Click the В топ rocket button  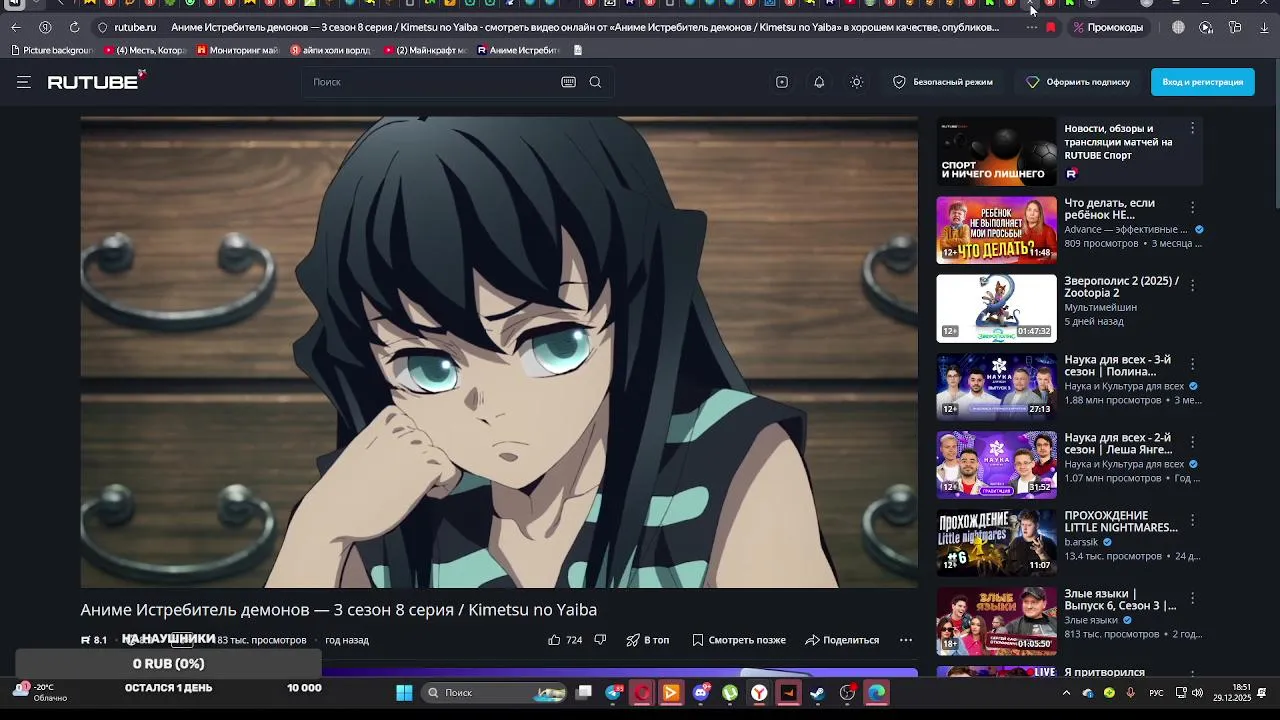648,640
